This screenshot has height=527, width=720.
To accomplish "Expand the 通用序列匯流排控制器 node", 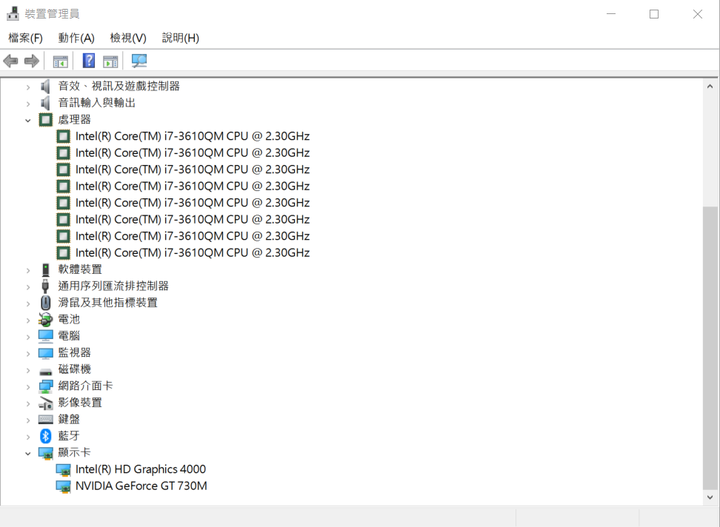I will [x=28, y=287].
